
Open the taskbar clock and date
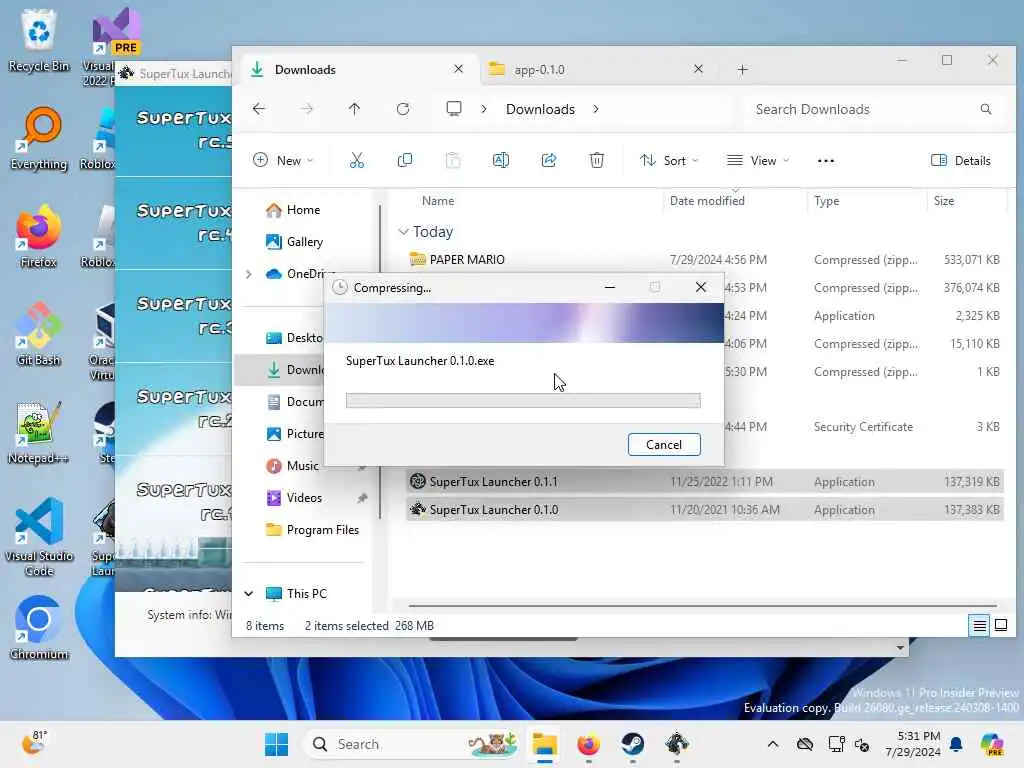click(913, 744)
